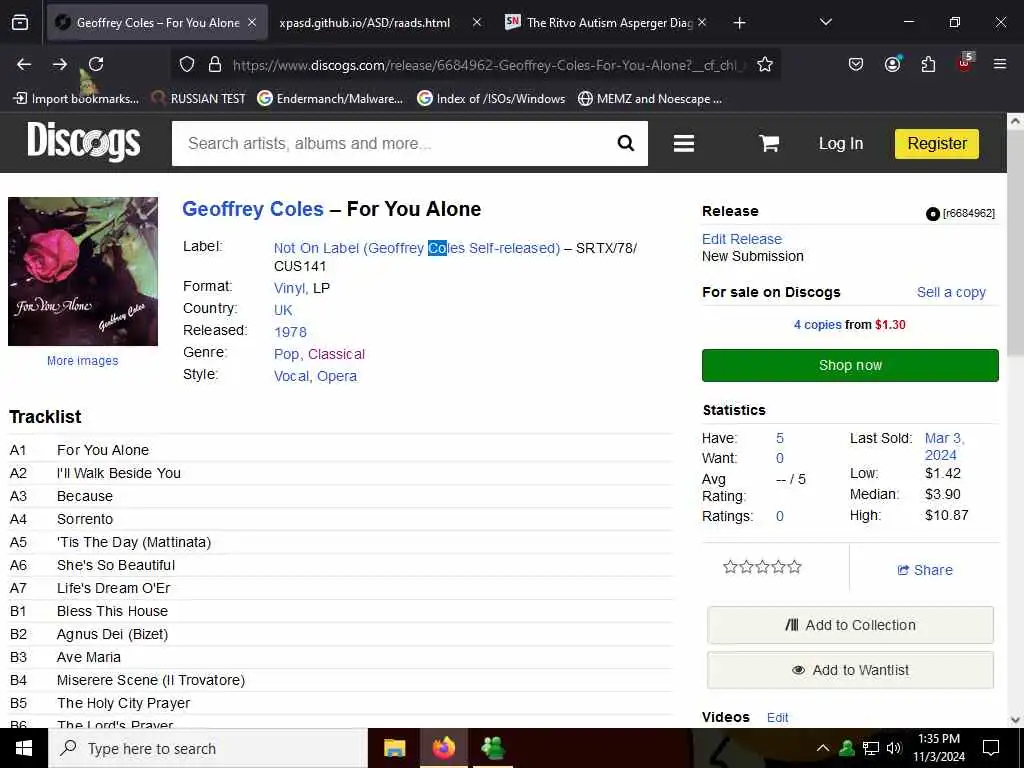Image resolution: width=1024 pixels, height=768 pixels.
Task: Open the Import bookmarks bookmark
Action: (76, 99)
